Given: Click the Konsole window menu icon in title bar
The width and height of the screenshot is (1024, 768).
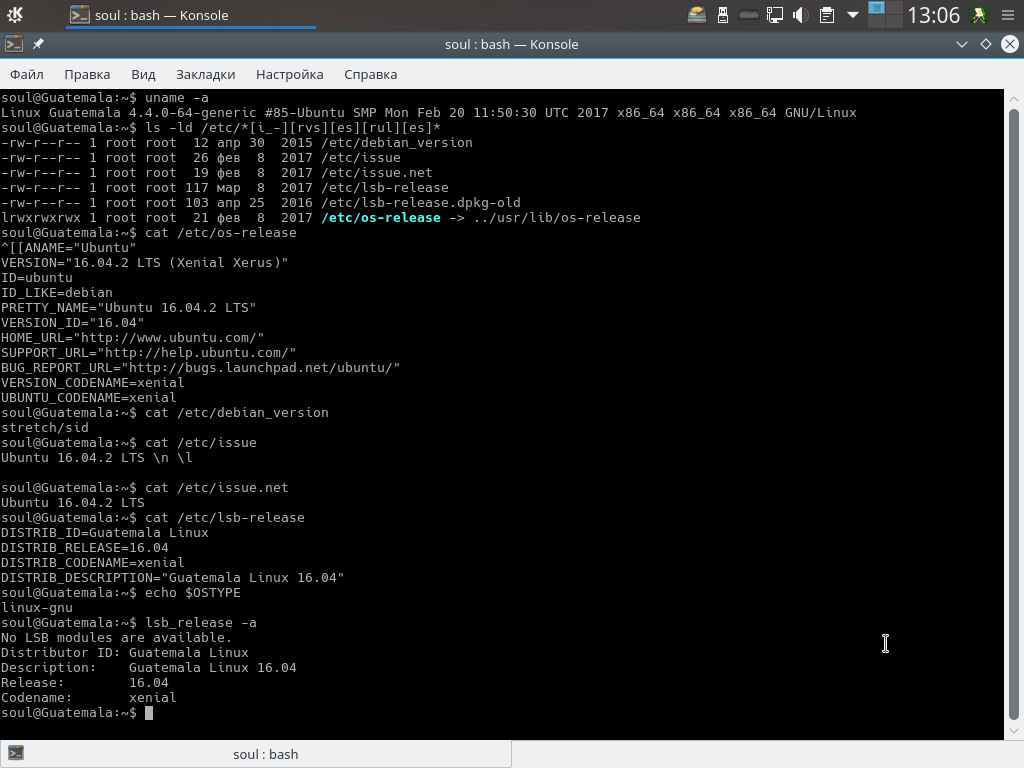Looking at the screenshot, I should click(x=14, y=44).
